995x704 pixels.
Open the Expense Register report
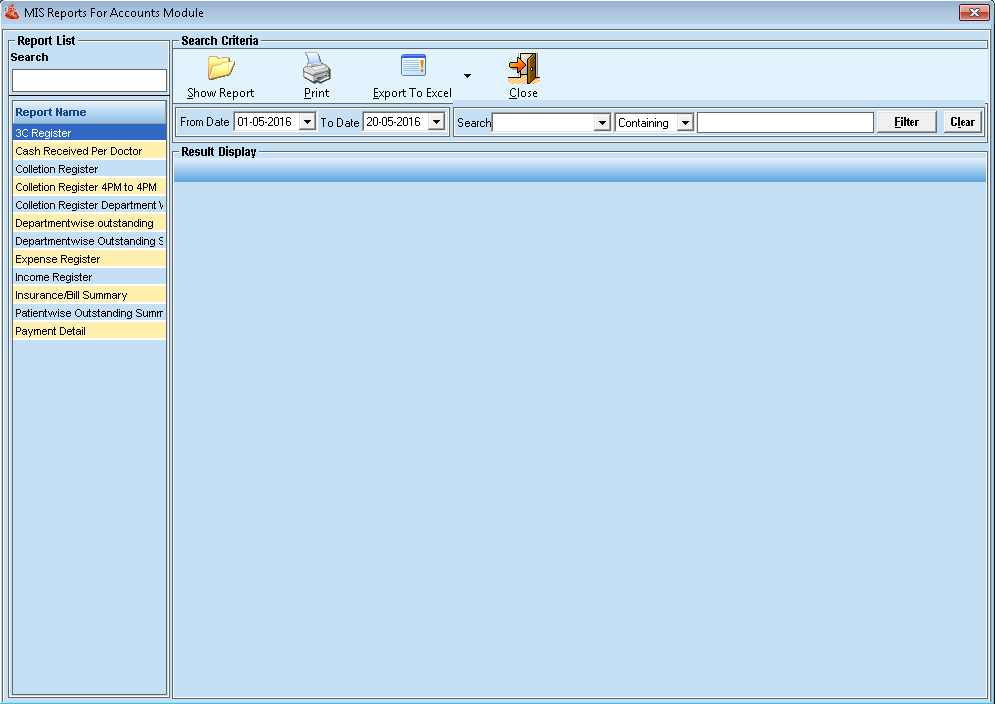88,259
